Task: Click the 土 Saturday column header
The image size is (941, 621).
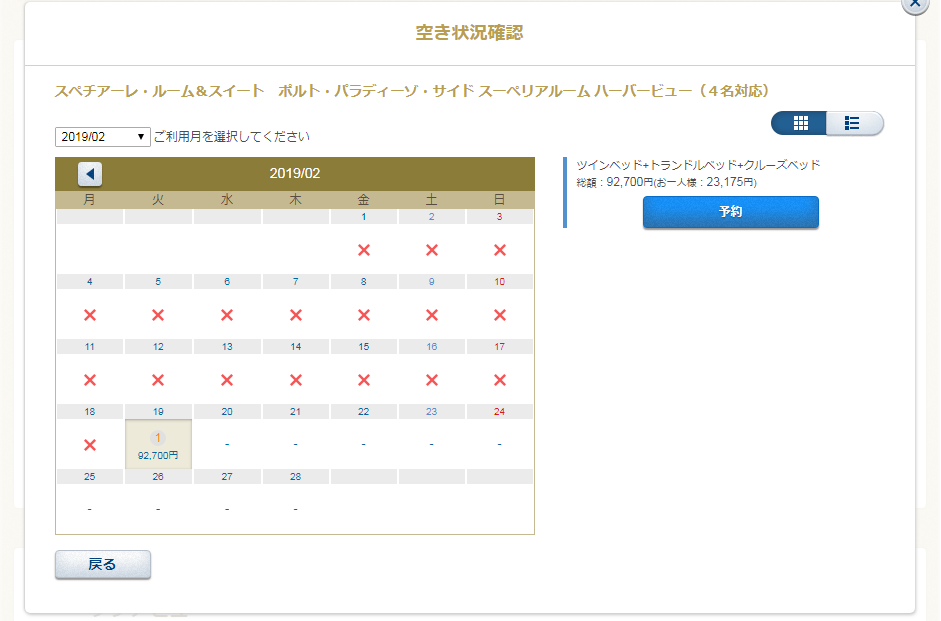Action: point(431,200)
